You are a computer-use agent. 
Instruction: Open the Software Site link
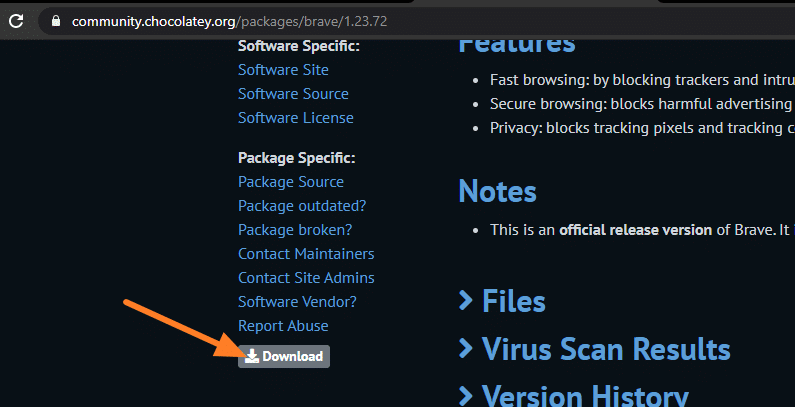pos(283,70)
